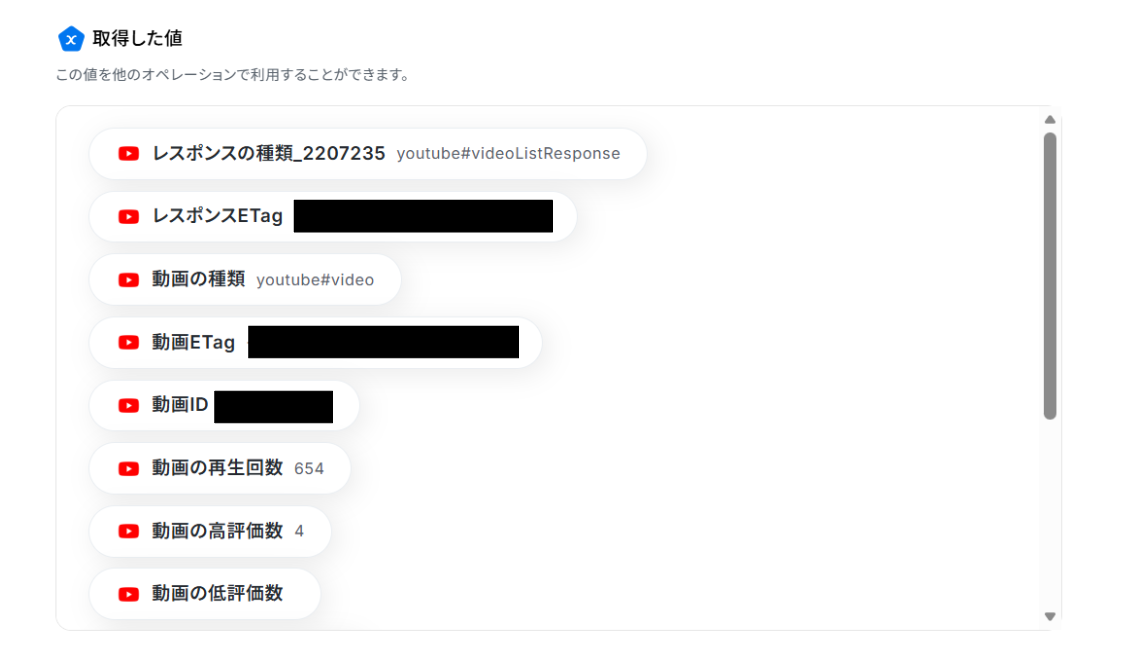The image size is (1133, 656).
Task: Pick the 動画ETag label
Action: click(x=194, y=342)
